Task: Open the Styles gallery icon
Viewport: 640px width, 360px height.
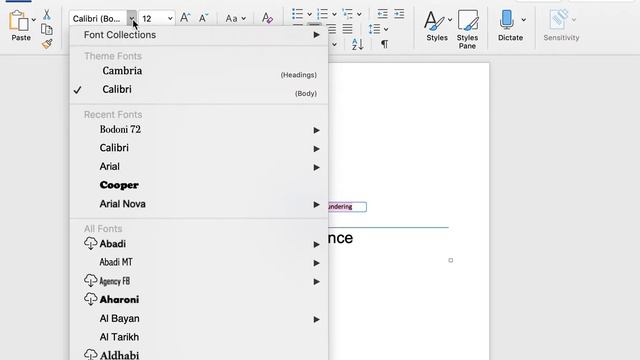Action: [434, 20]
